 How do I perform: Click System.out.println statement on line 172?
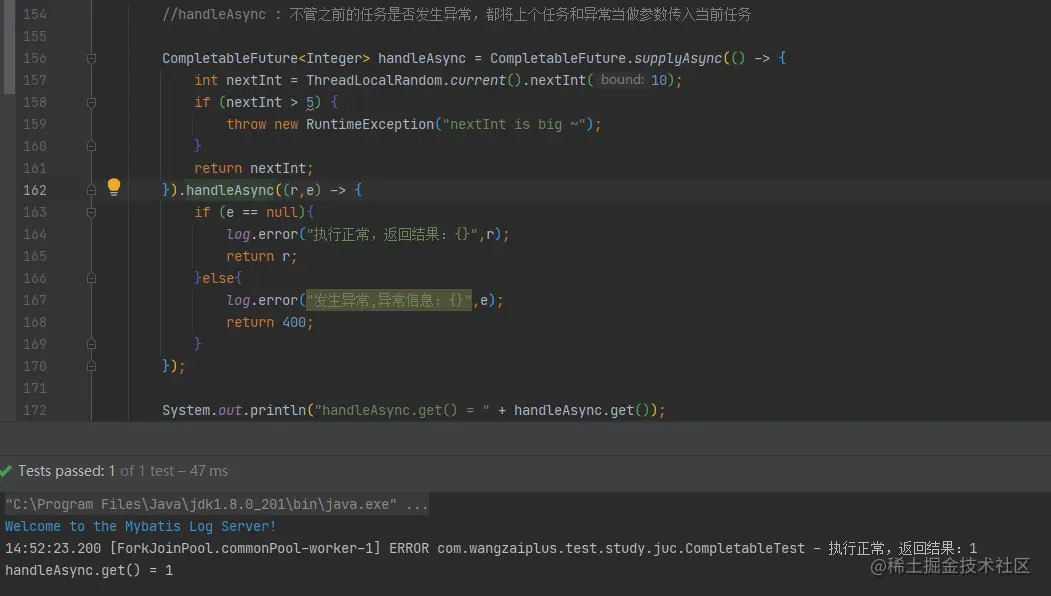point(413,410)
